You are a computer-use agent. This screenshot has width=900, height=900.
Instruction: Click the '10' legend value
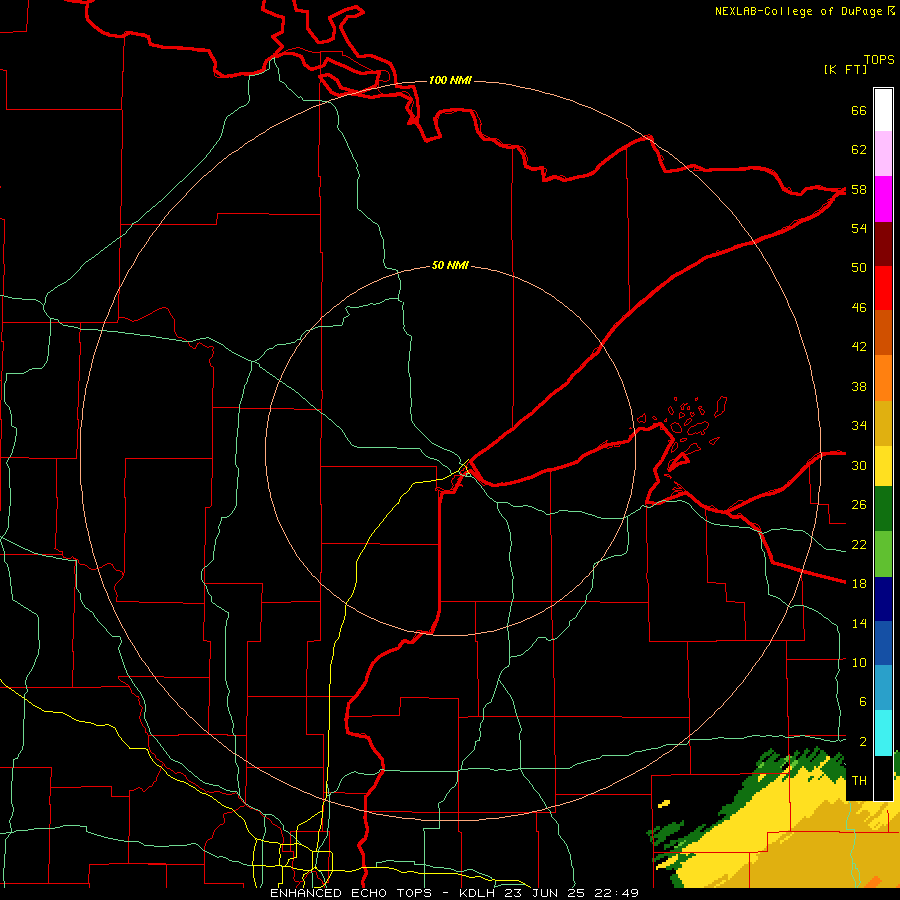859,663
